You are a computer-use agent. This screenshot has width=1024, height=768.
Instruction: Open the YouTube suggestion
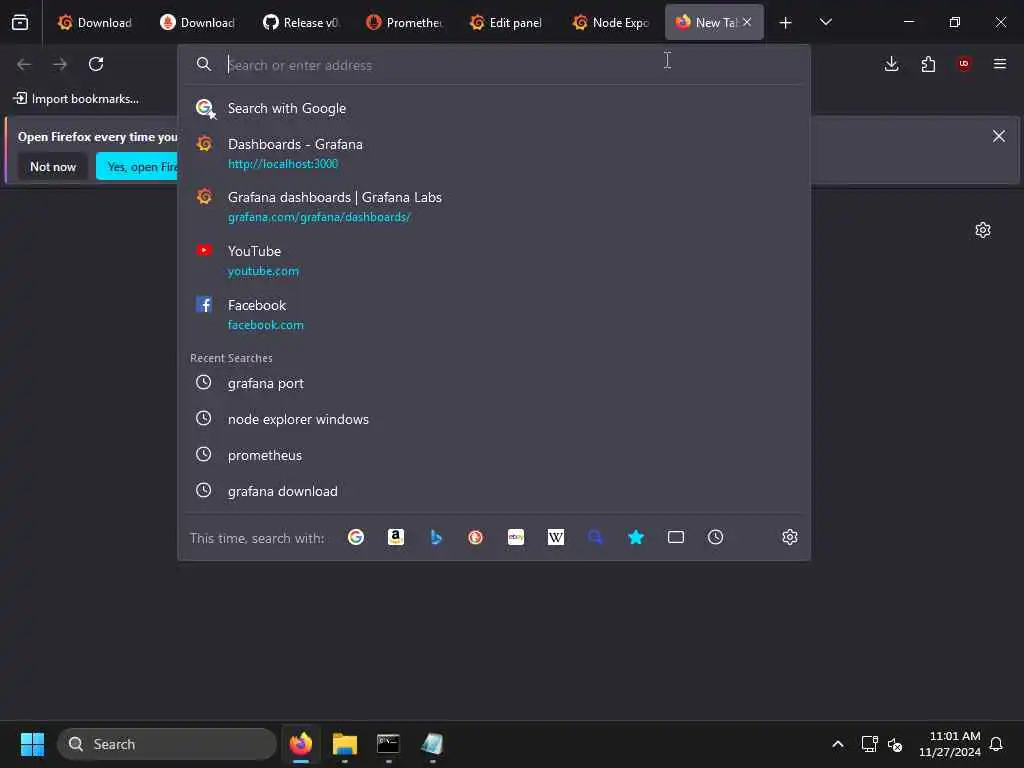click(494, 261)
